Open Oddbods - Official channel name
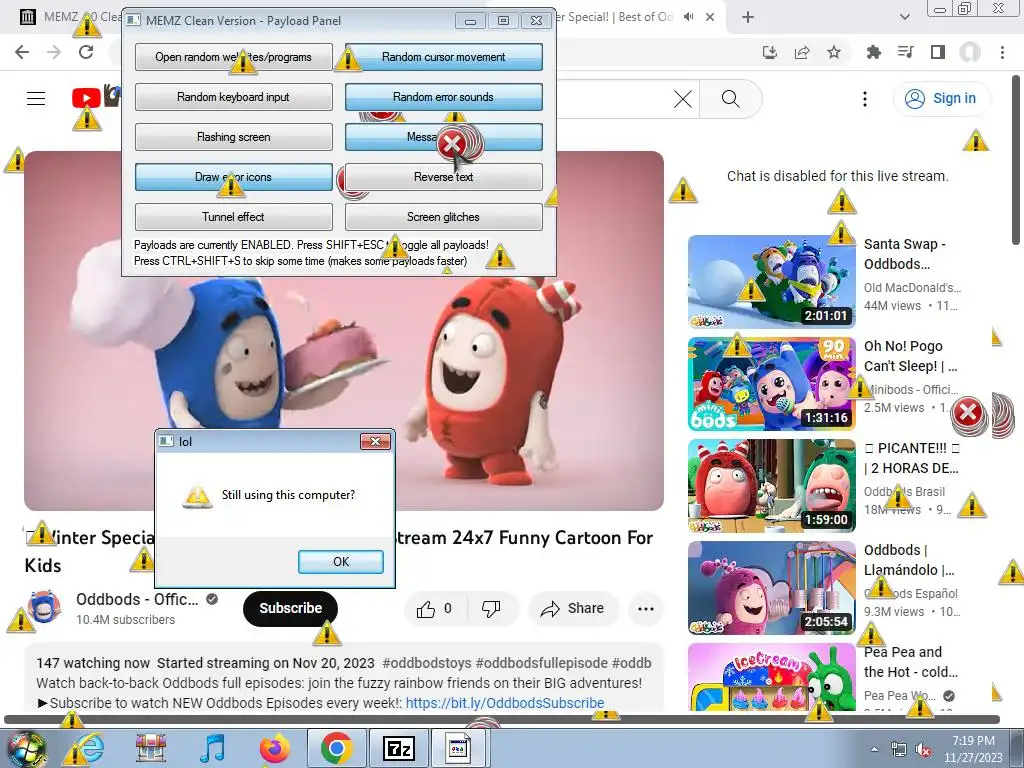The width and height of the screenshot is (1024, 768). click(137, 600)
